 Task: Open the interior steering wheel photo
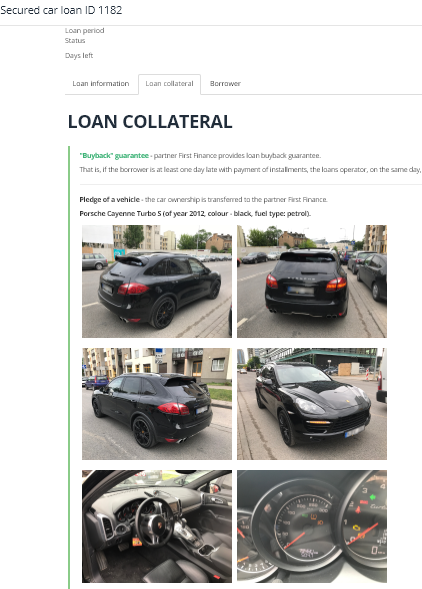(x=157, y=526)
